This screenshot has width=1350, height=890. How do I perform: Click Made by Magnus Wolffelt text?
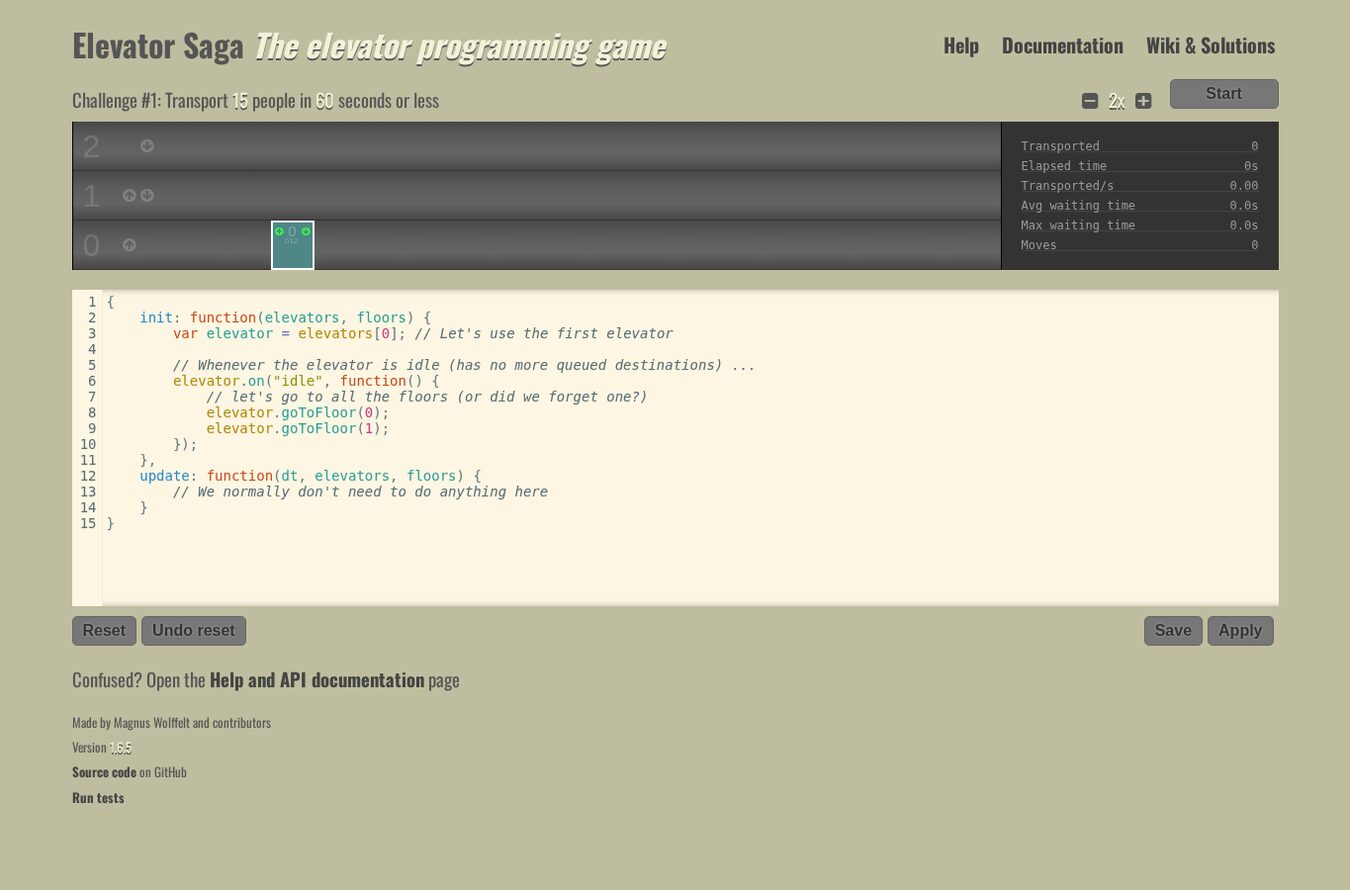pos(171,722)
